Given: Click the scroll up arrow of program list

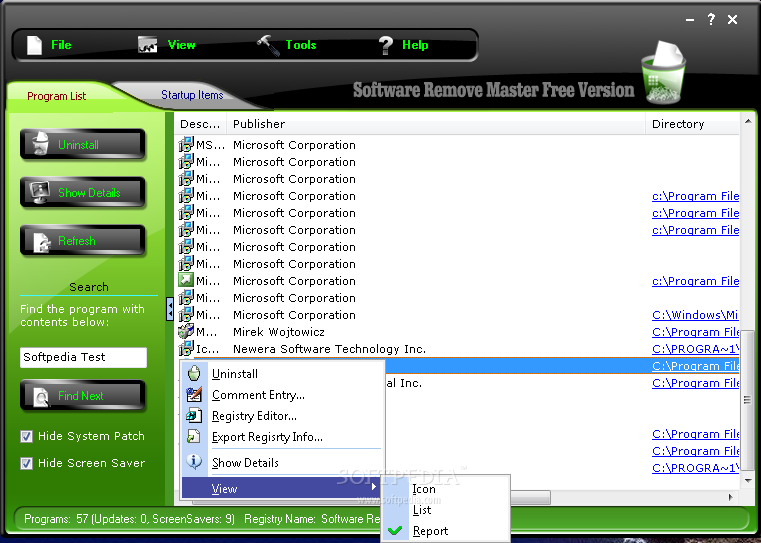Looking at the screenshot, I should coord(747,122).
